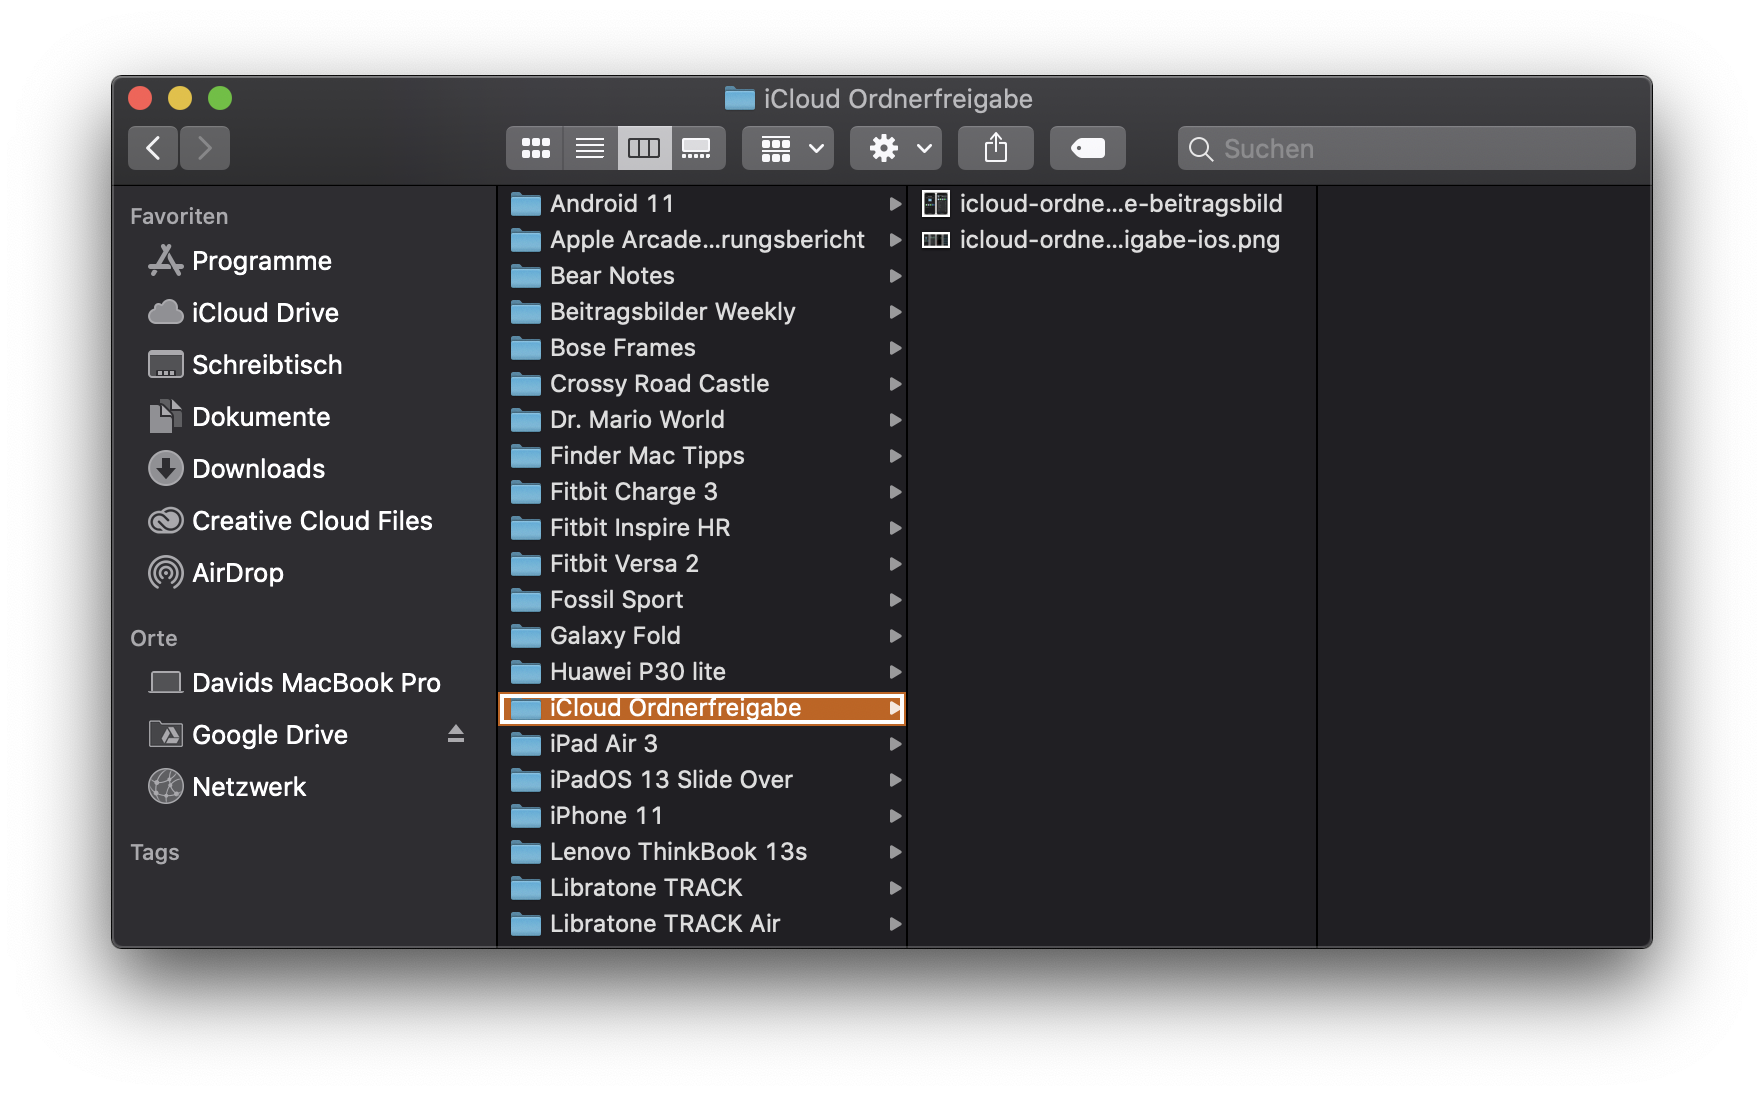The height and width of the screenshot is (1096, 1764).
Task: Click the Tags section header
Action: point(155,852)
